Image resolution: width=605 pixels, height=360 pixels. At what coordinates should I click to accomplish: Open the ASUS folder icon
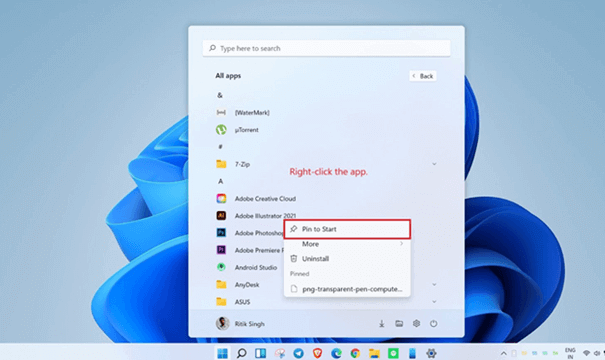pos(221,301)
